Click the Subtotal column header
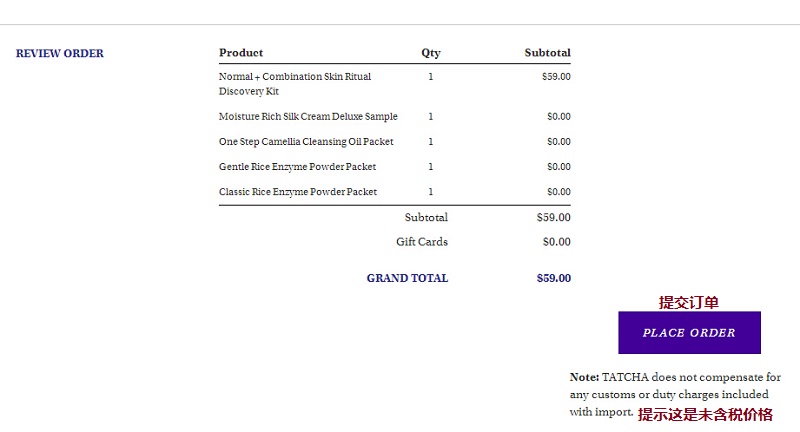Viewport: 800px width, 432px height. point(547,53)
